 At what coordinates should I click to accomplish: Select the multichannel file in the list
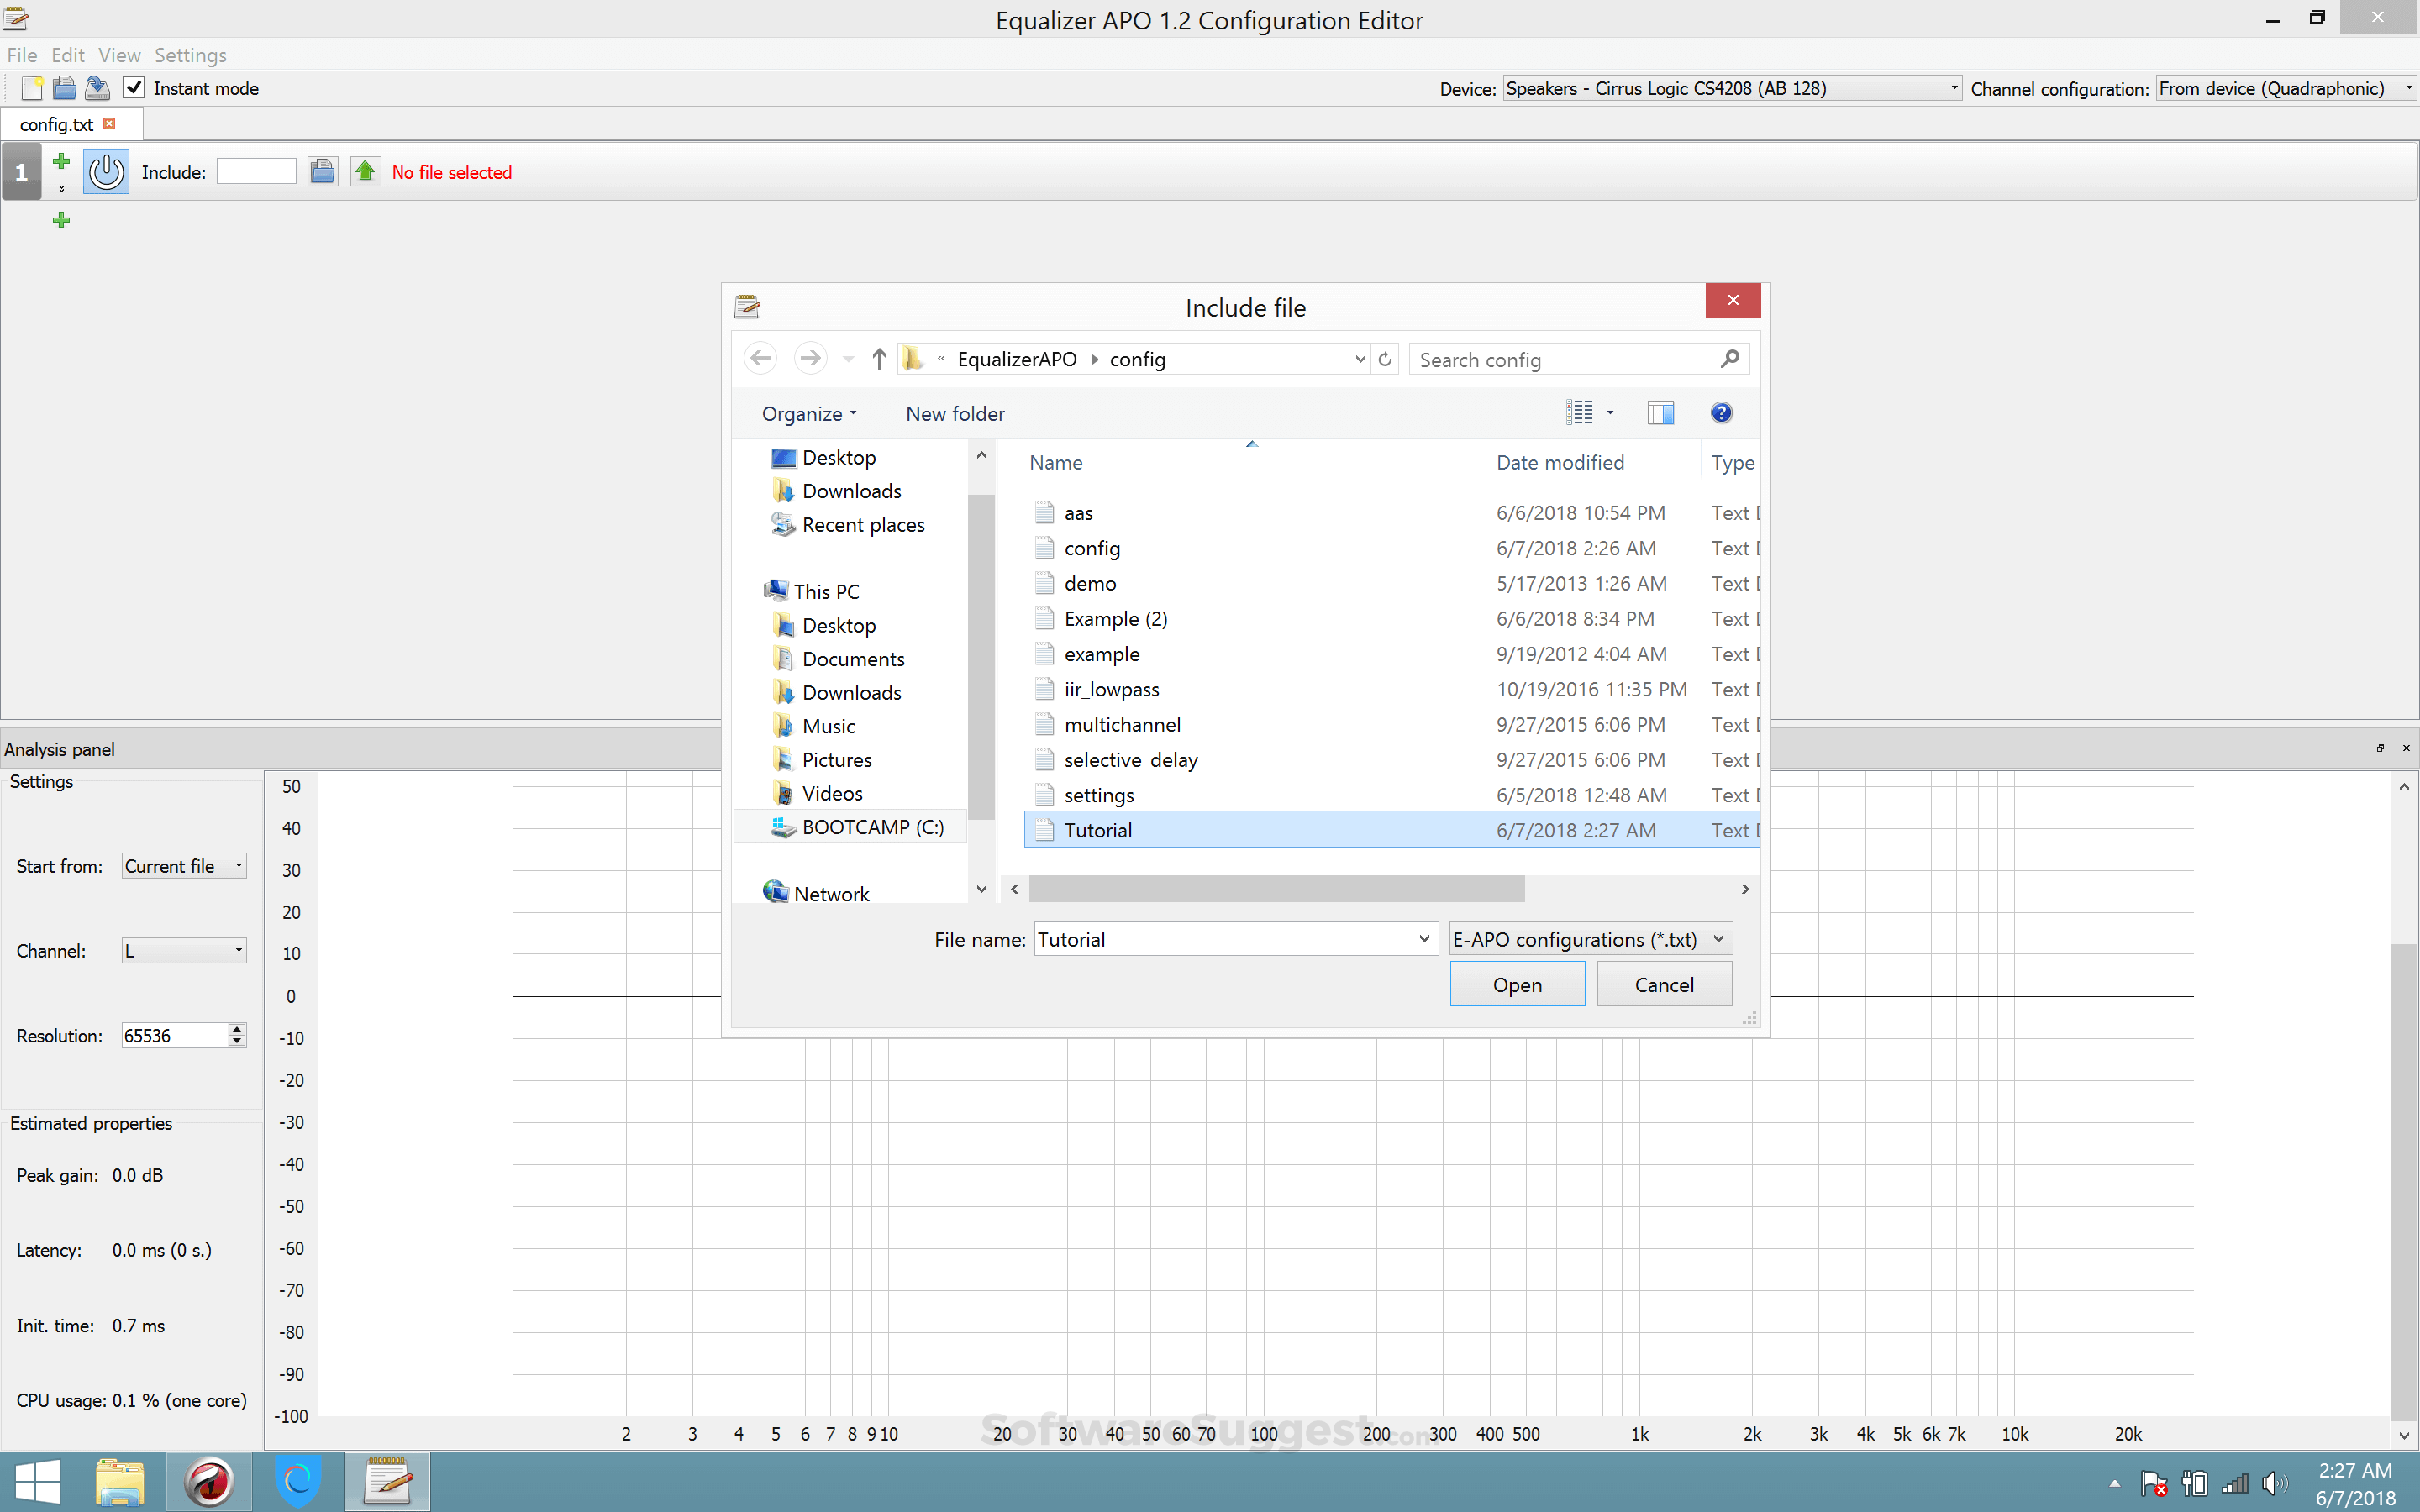pos(1122,724)
